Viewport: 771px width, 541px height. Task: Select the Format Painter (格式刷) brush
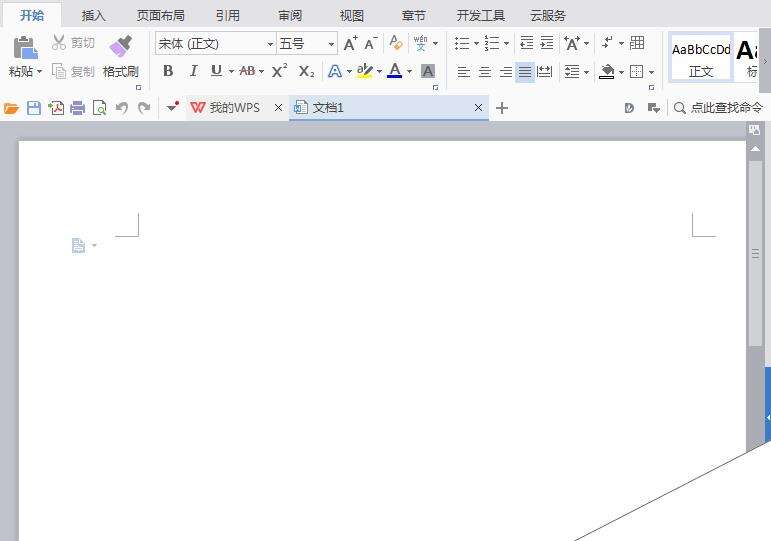pyautogui.click(x=121, y=46)
